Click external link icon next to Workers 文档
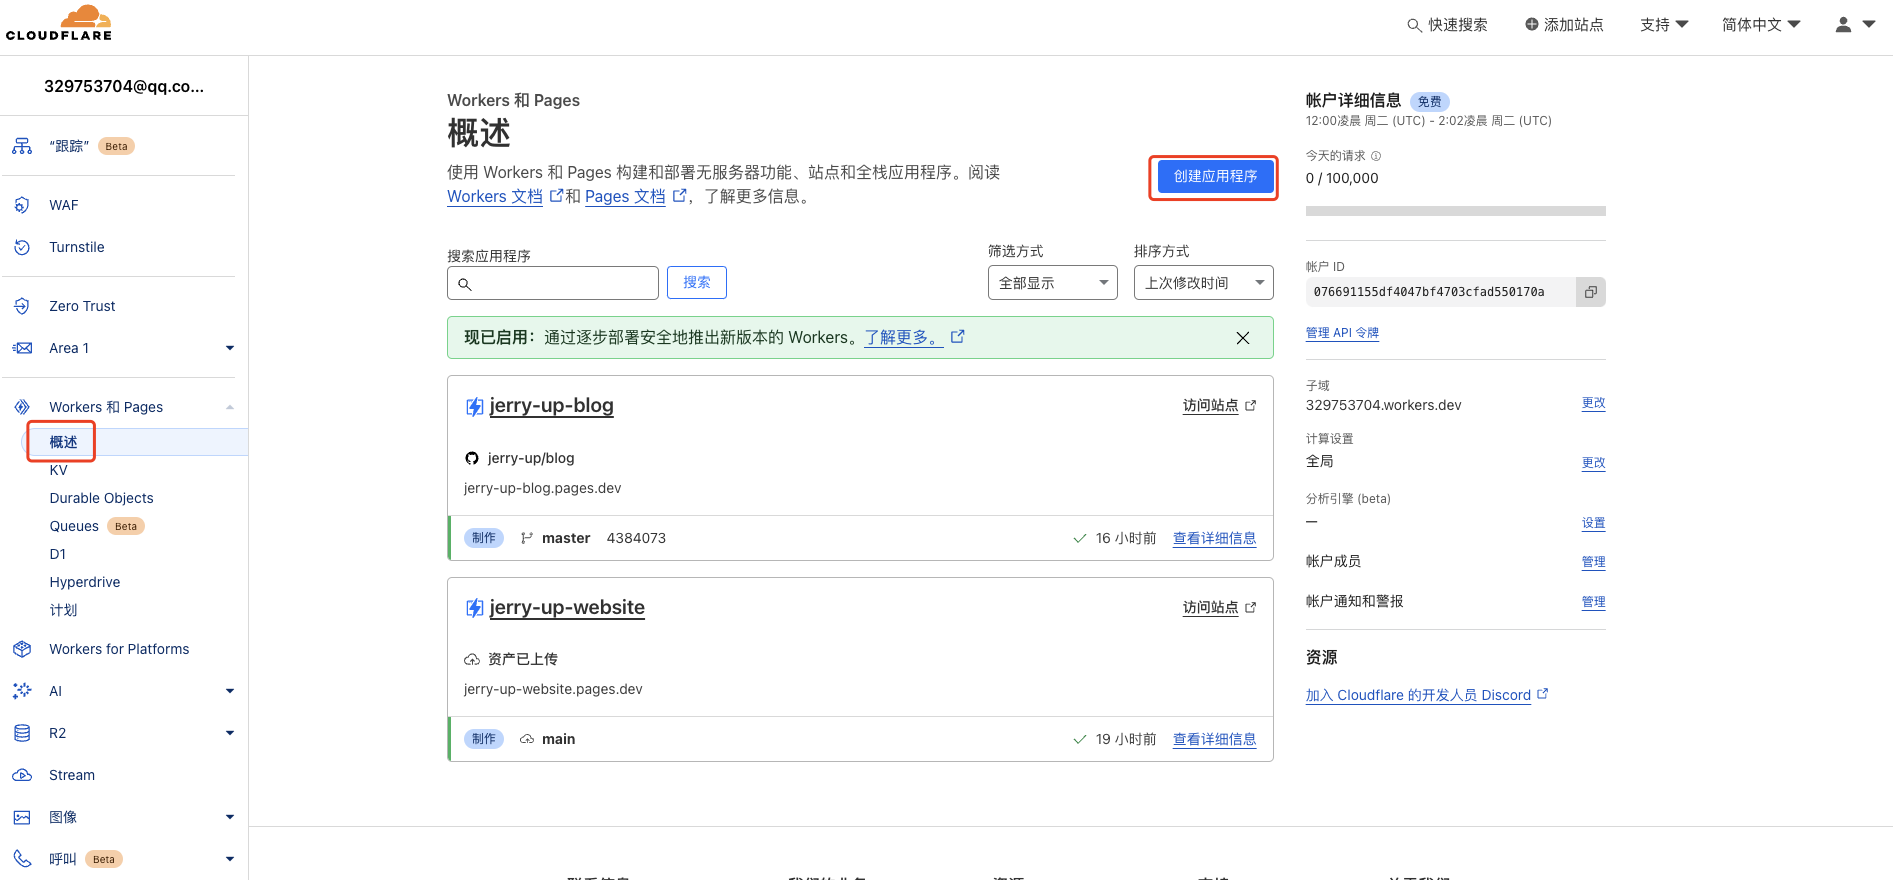 pyautogui.click(x=557, y=196)
